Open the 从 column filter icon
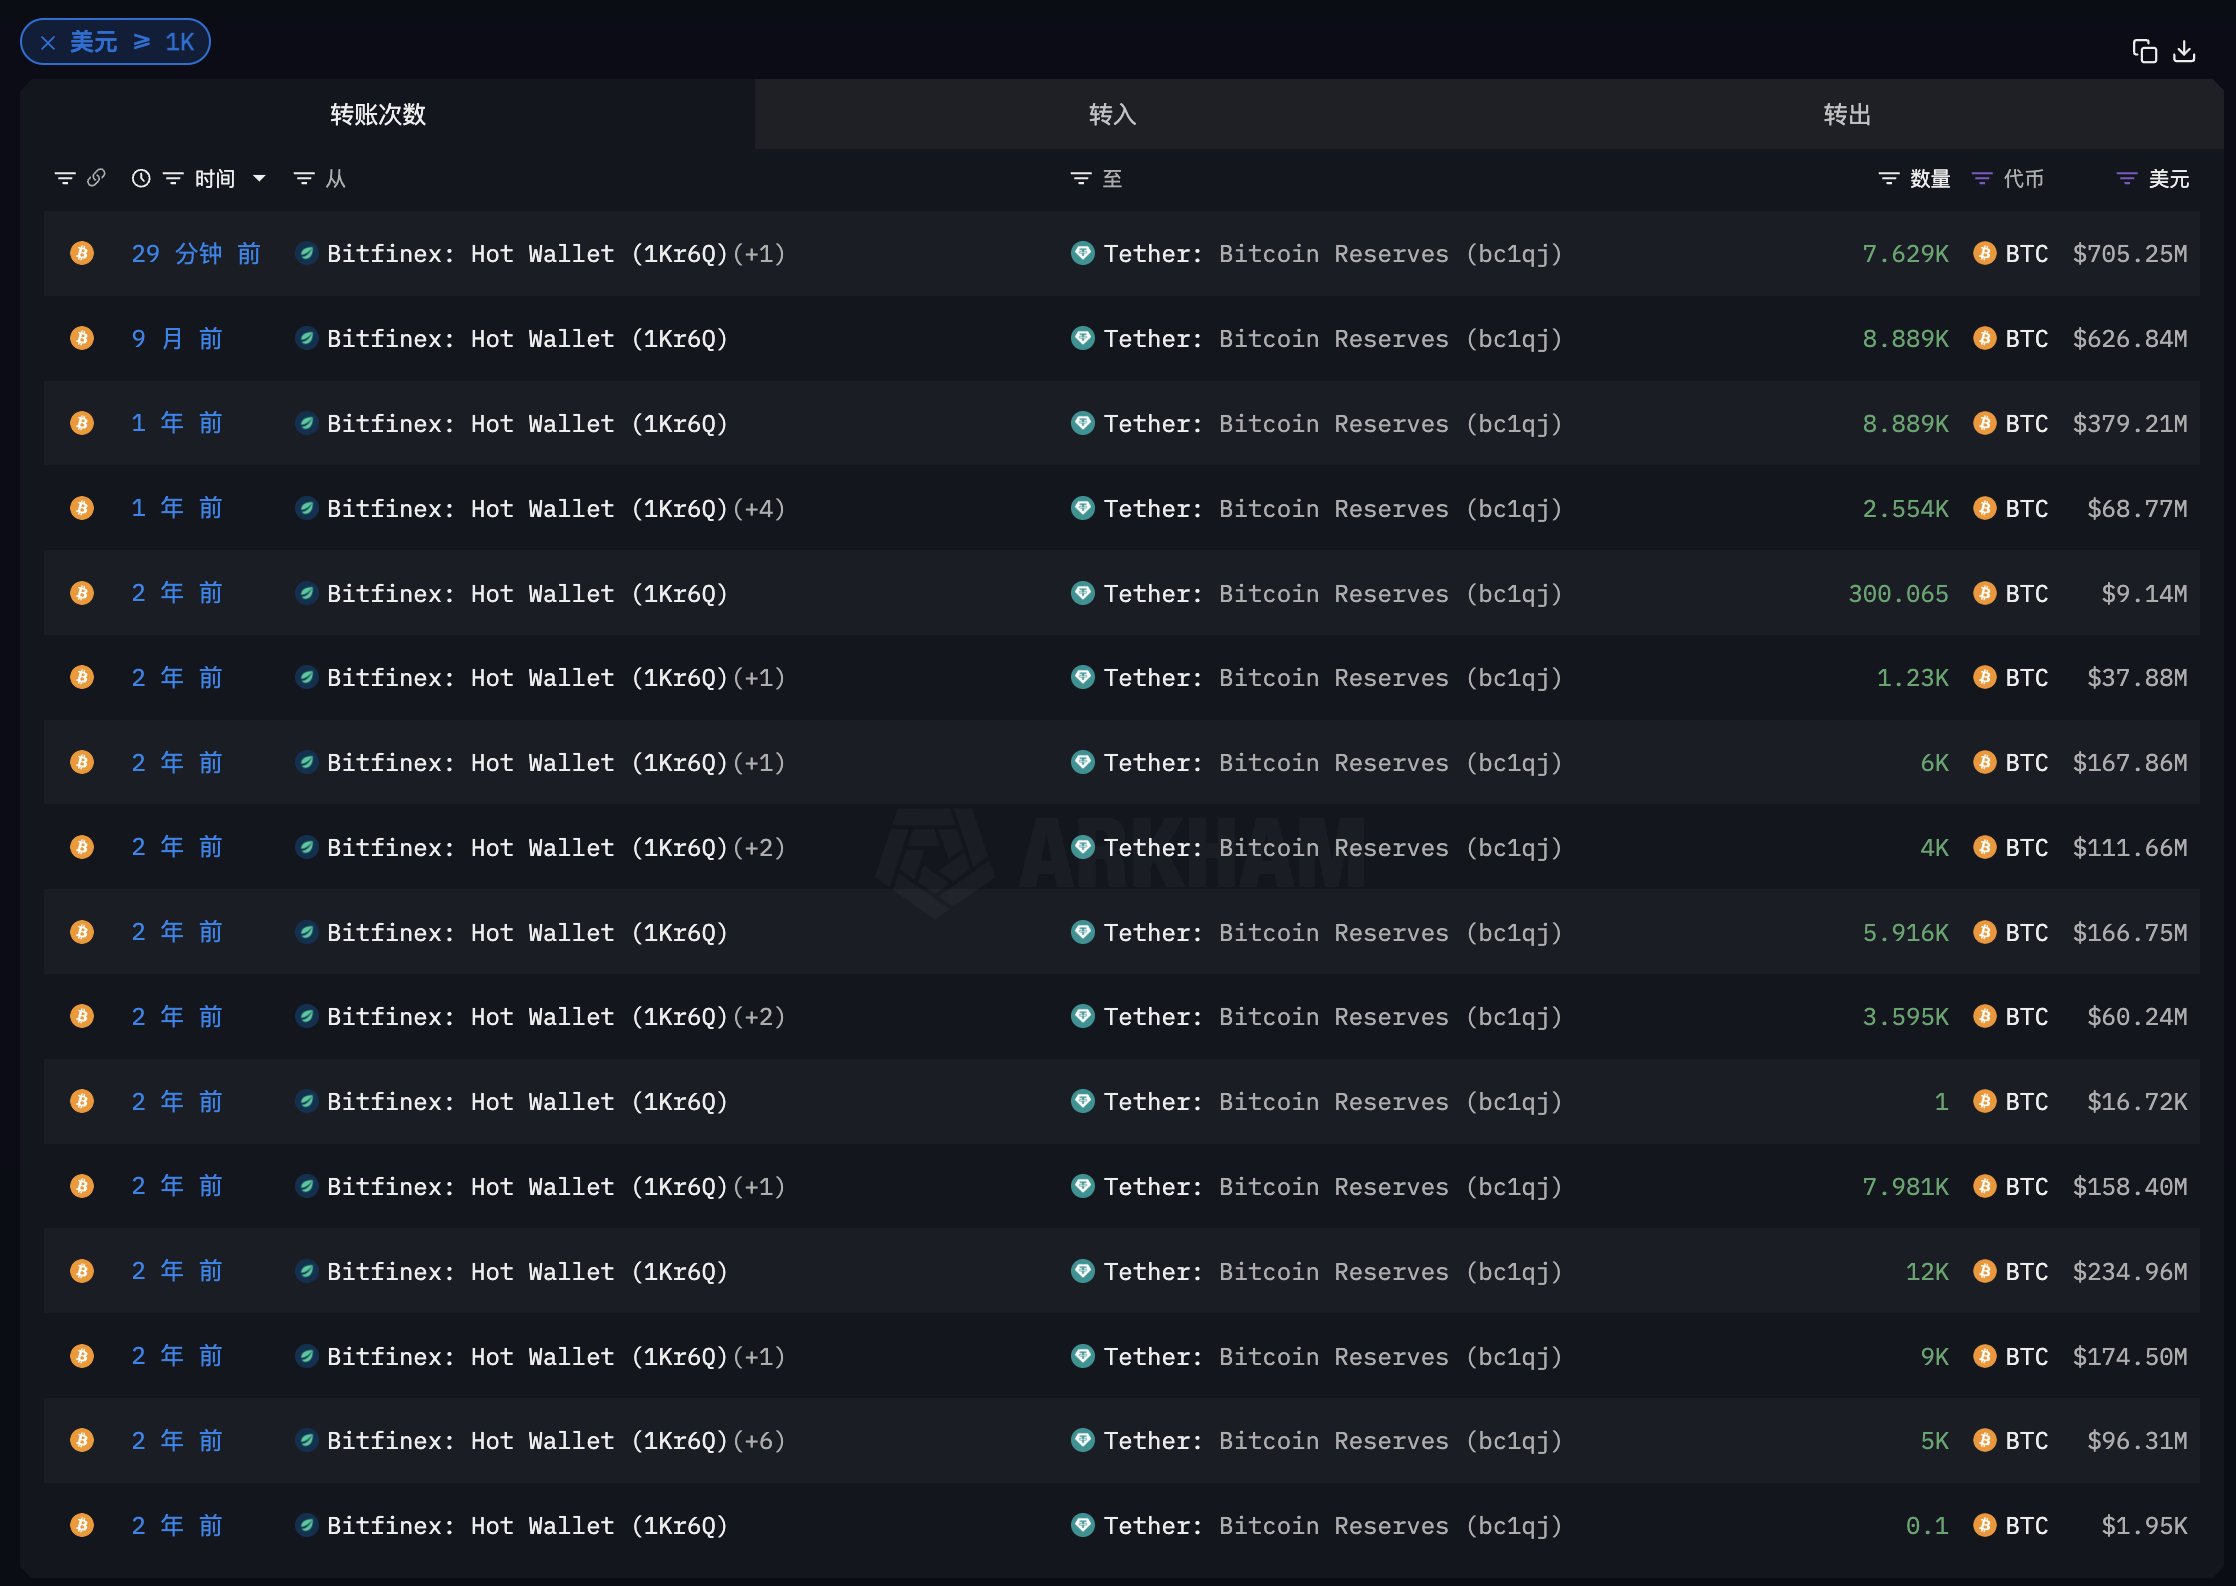The height and width of the screenshot is (1586, 2236). 304,178
